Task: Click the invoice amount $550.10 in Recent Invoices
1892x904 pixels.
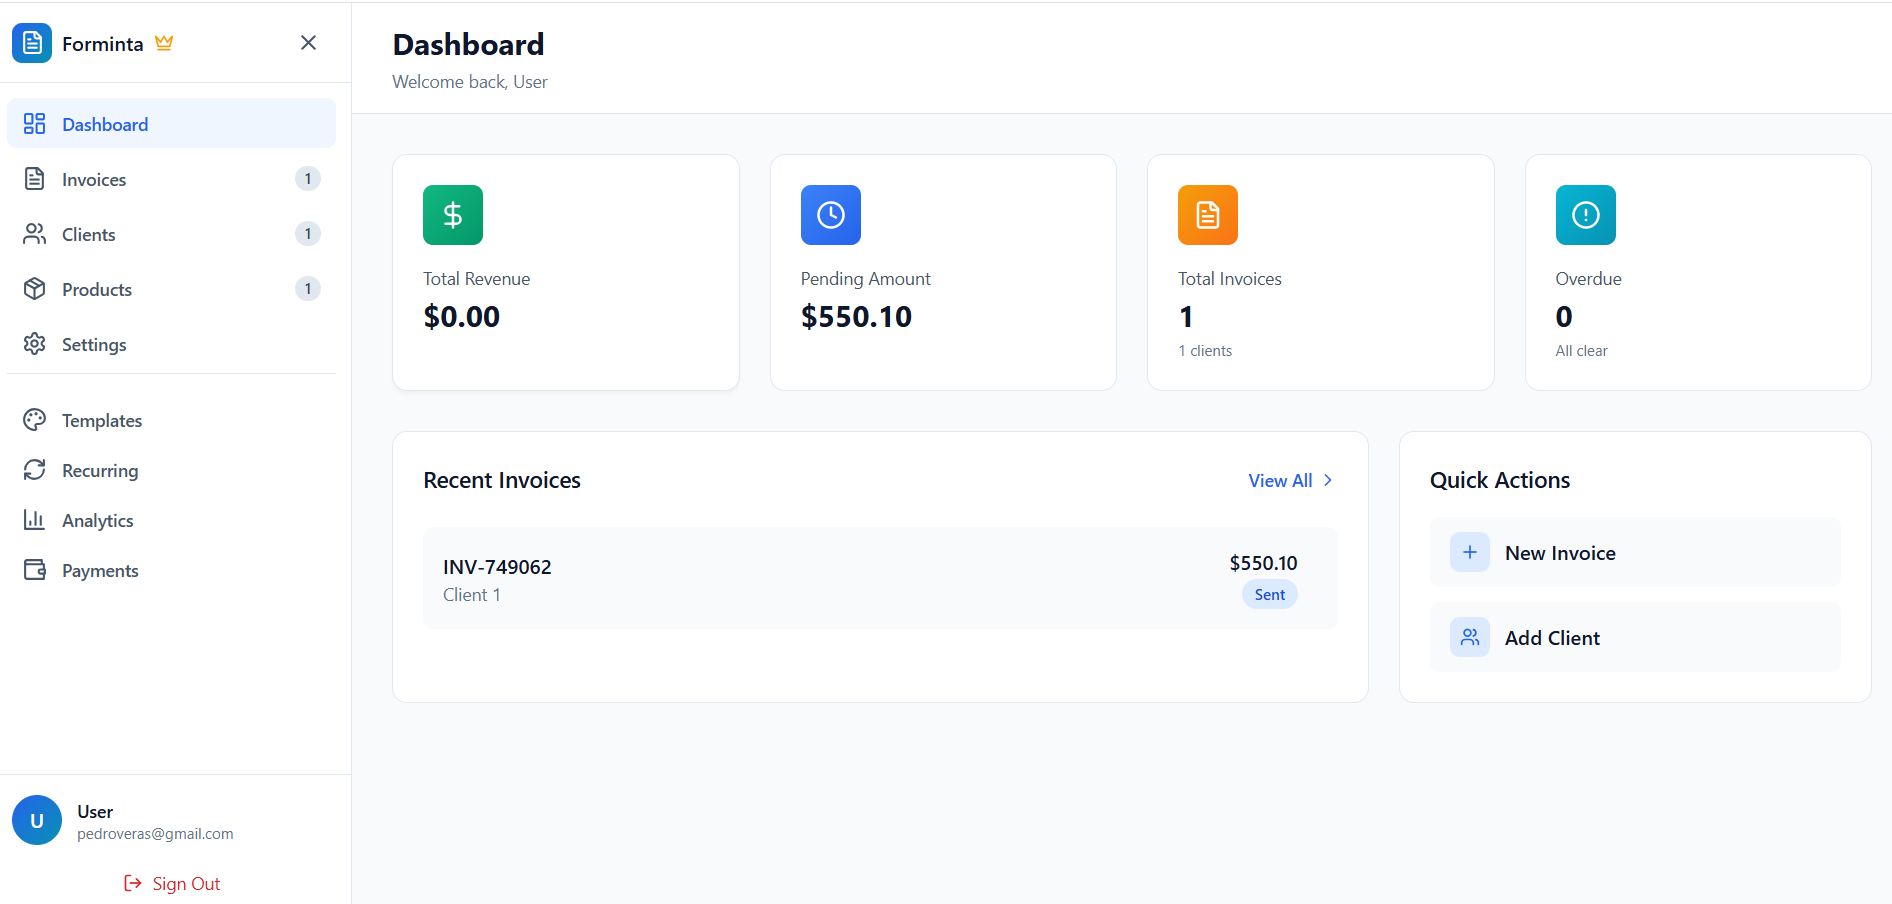Action: 1263,563
